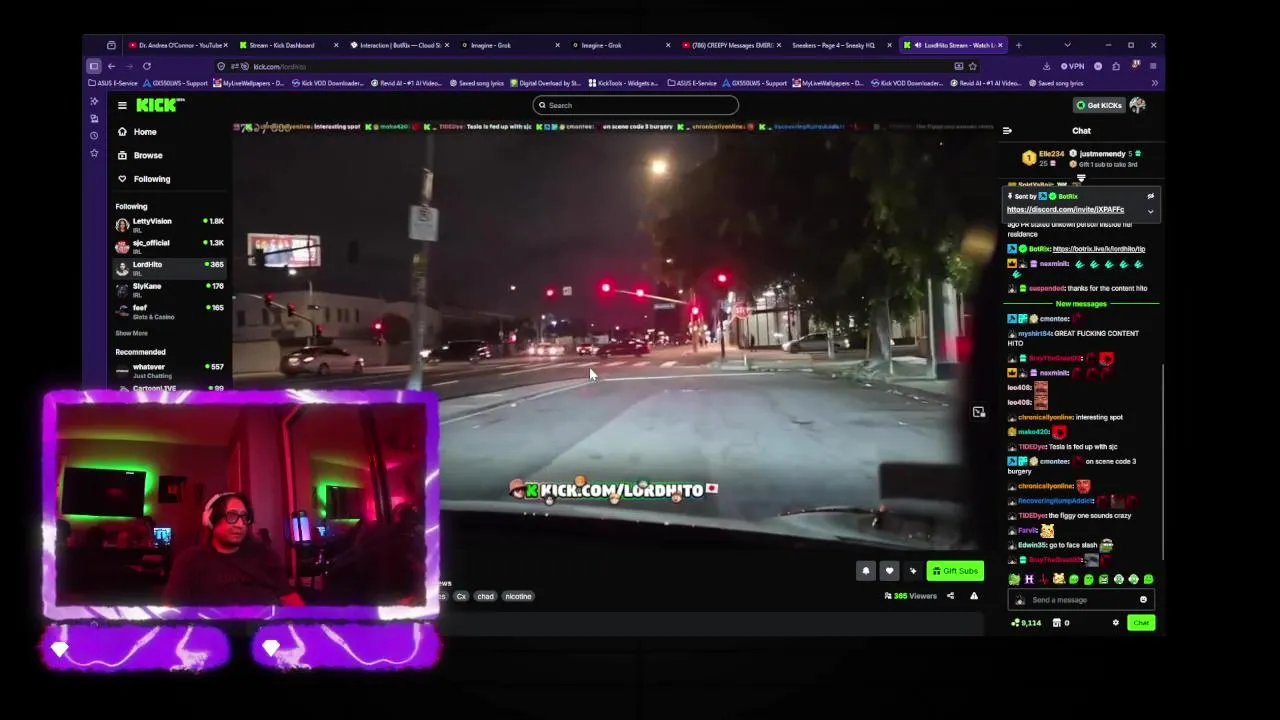1280x720 pixels.
Task: Open botrix.live leaderboard link in chat
Action: [1099, 249]
